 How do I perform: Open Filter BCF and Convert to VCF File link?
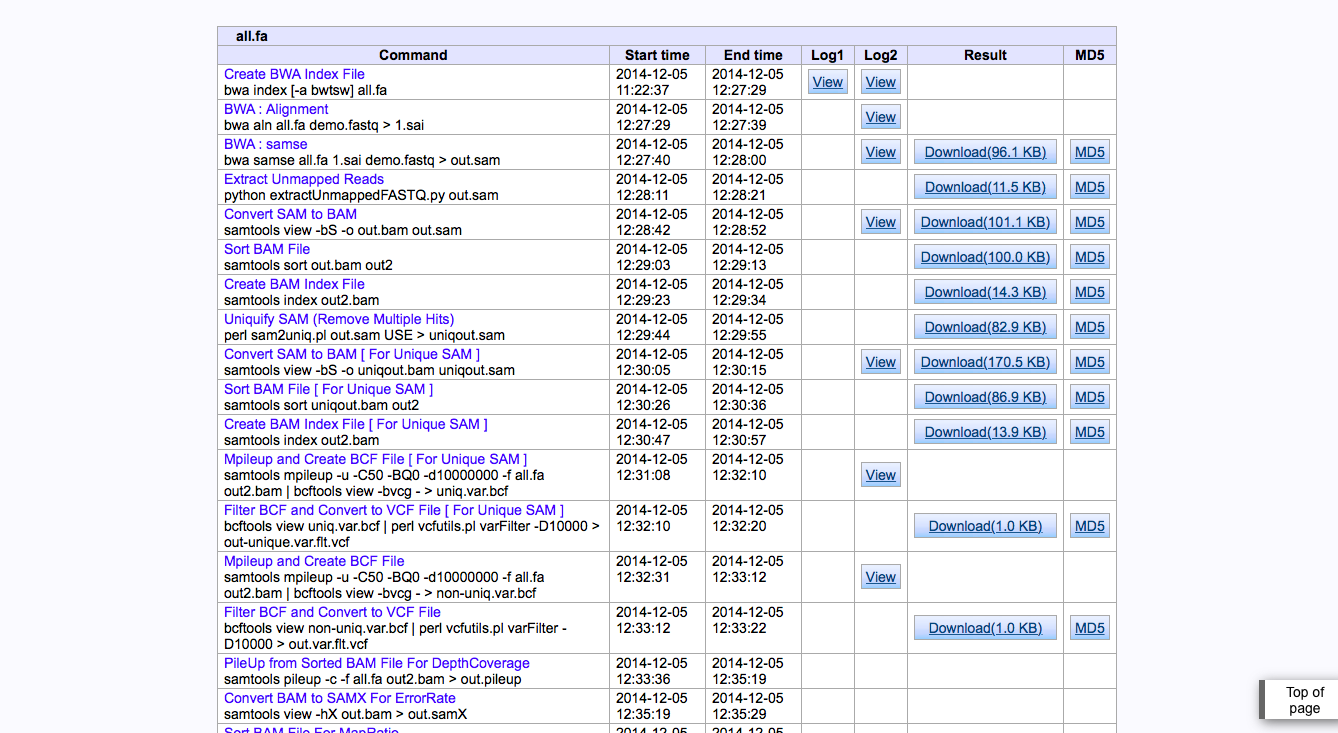332,612
